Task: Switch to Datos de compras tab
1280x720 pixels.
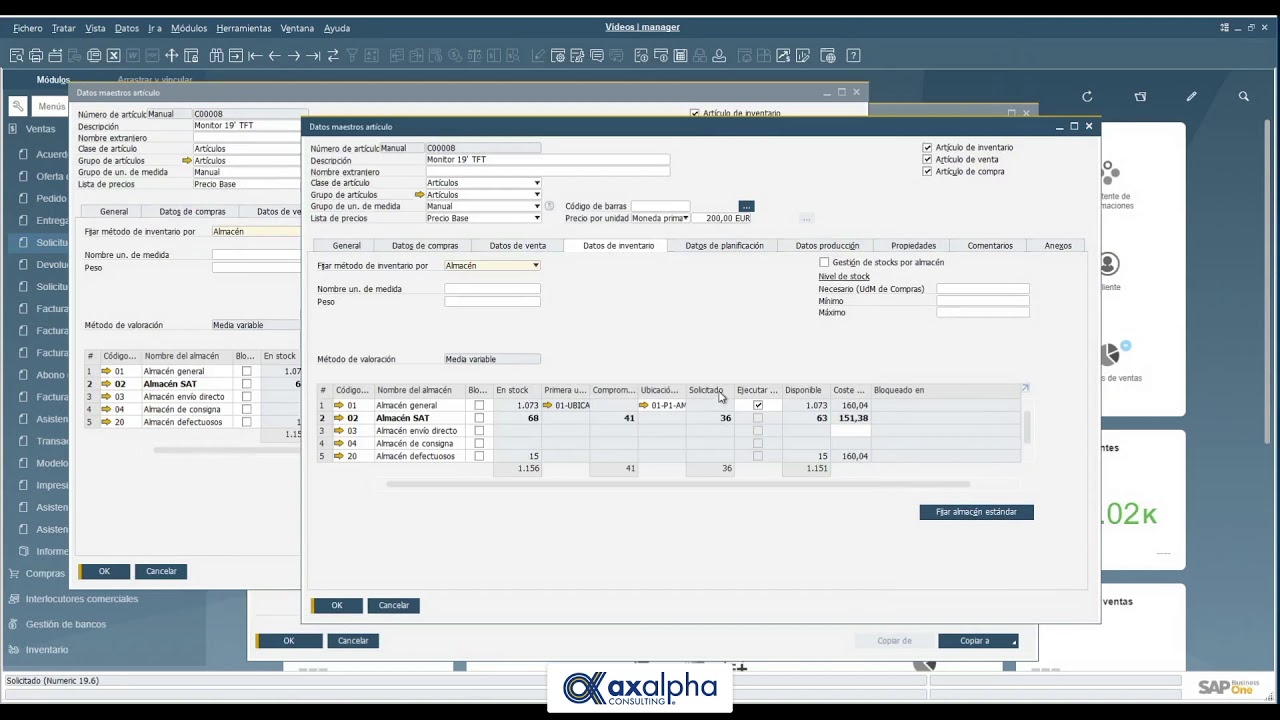Action: (425, 246)
